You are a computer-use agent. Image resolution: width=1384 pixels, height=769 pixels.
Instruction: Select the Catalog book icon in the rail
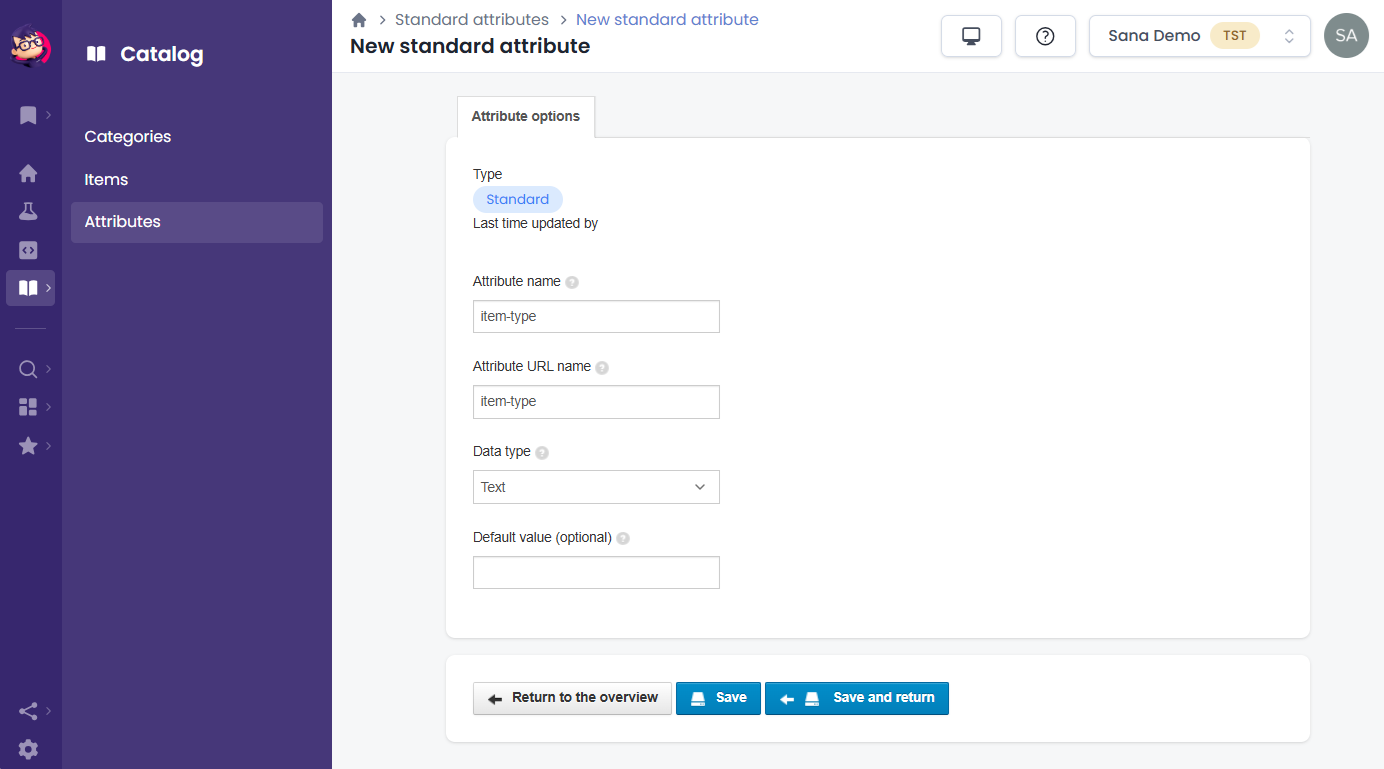click(x=28, y=288)
